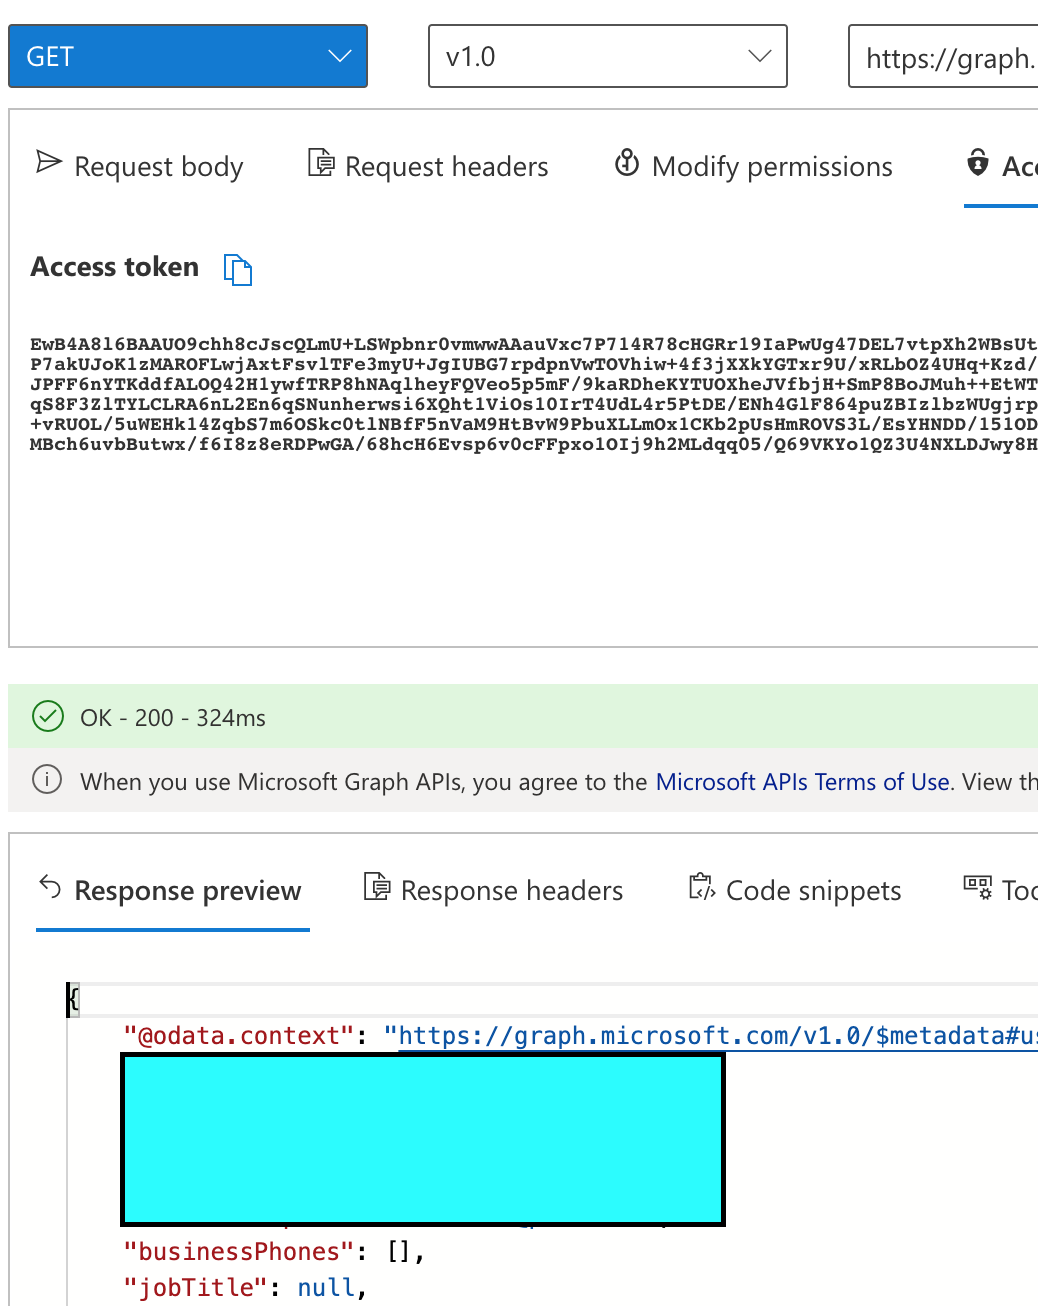This screenshot has width=1038, height=1306.
Task: Click the Modify permissions key icon
Action: coord(626,163)
